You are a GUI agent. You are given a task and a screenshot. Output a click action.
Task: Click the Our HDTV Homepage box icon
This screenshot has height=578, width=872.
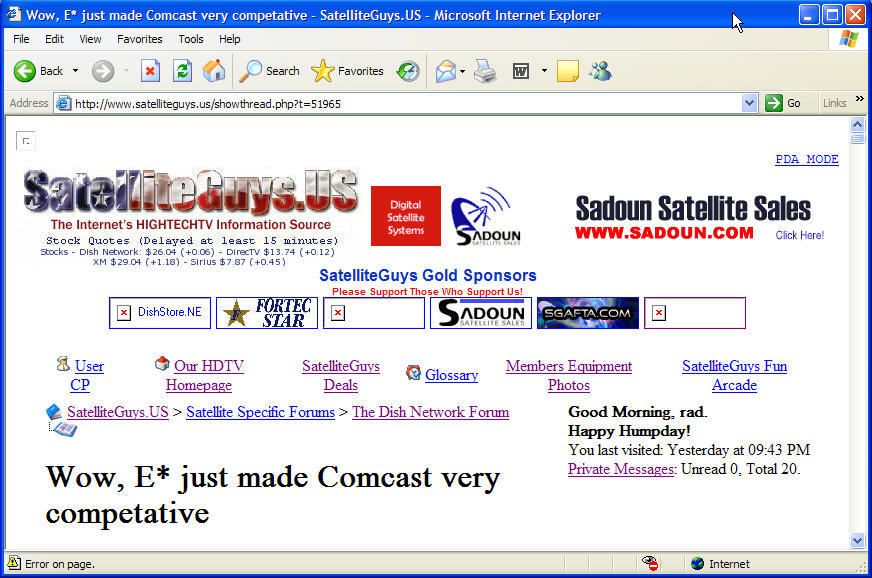162,363
